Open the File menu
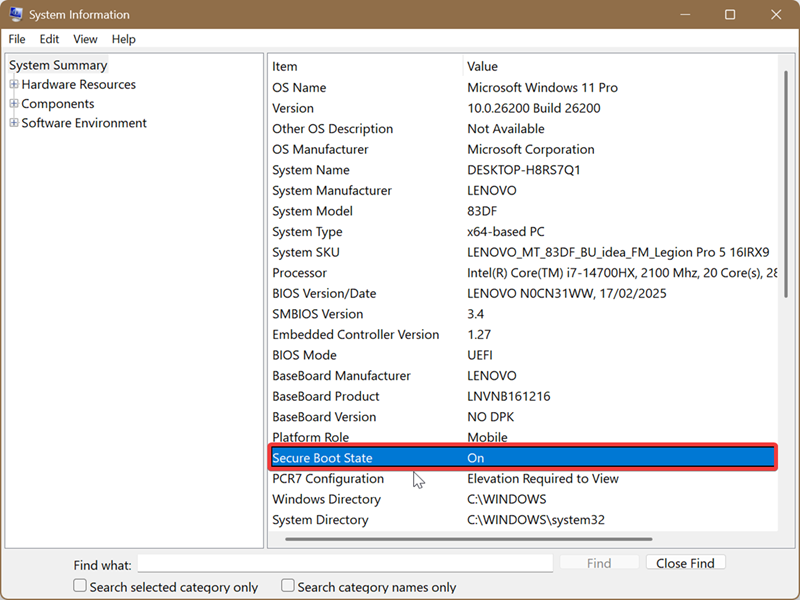Image resolution: width=800 pixels, height=600 pixels. 17,39
